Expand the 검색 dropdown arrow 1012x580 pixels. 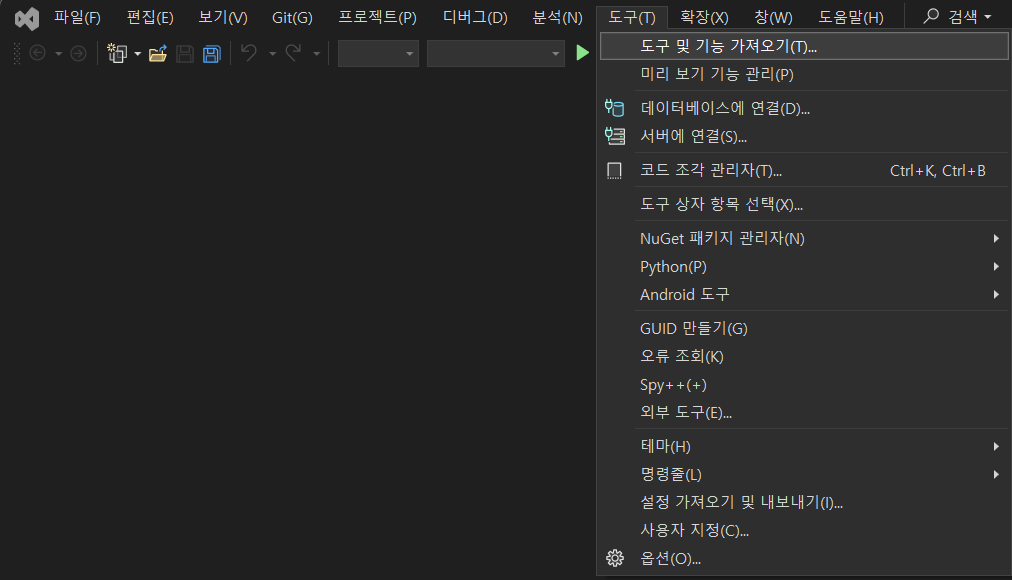tap(987, 17)
